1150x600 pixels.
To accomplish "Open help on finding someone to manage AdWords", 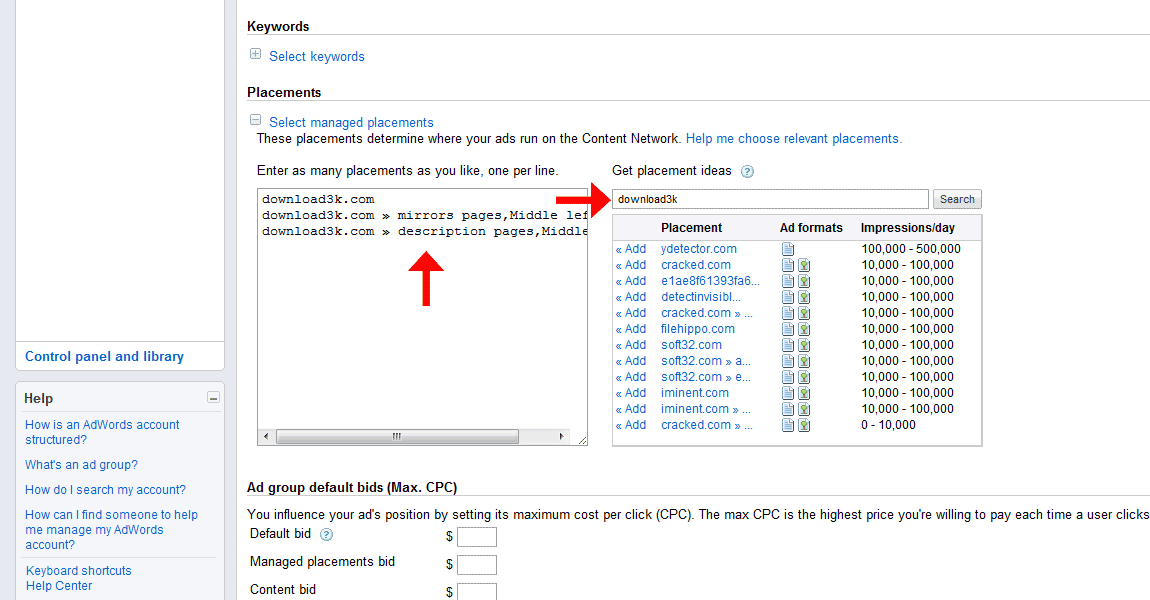I will pos(111,530).
